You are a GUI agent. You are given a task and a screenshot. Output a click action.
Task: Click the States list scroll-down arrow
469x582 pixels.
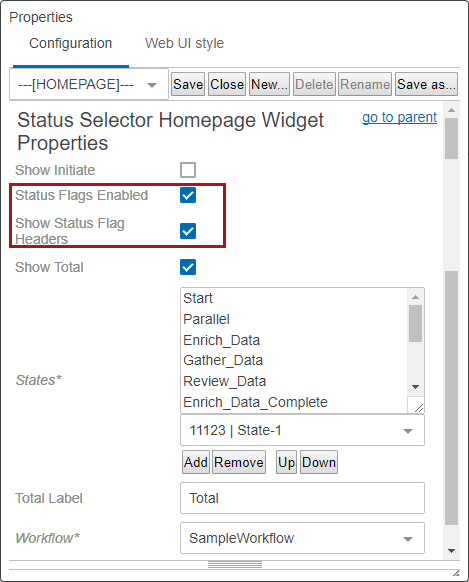415,387
